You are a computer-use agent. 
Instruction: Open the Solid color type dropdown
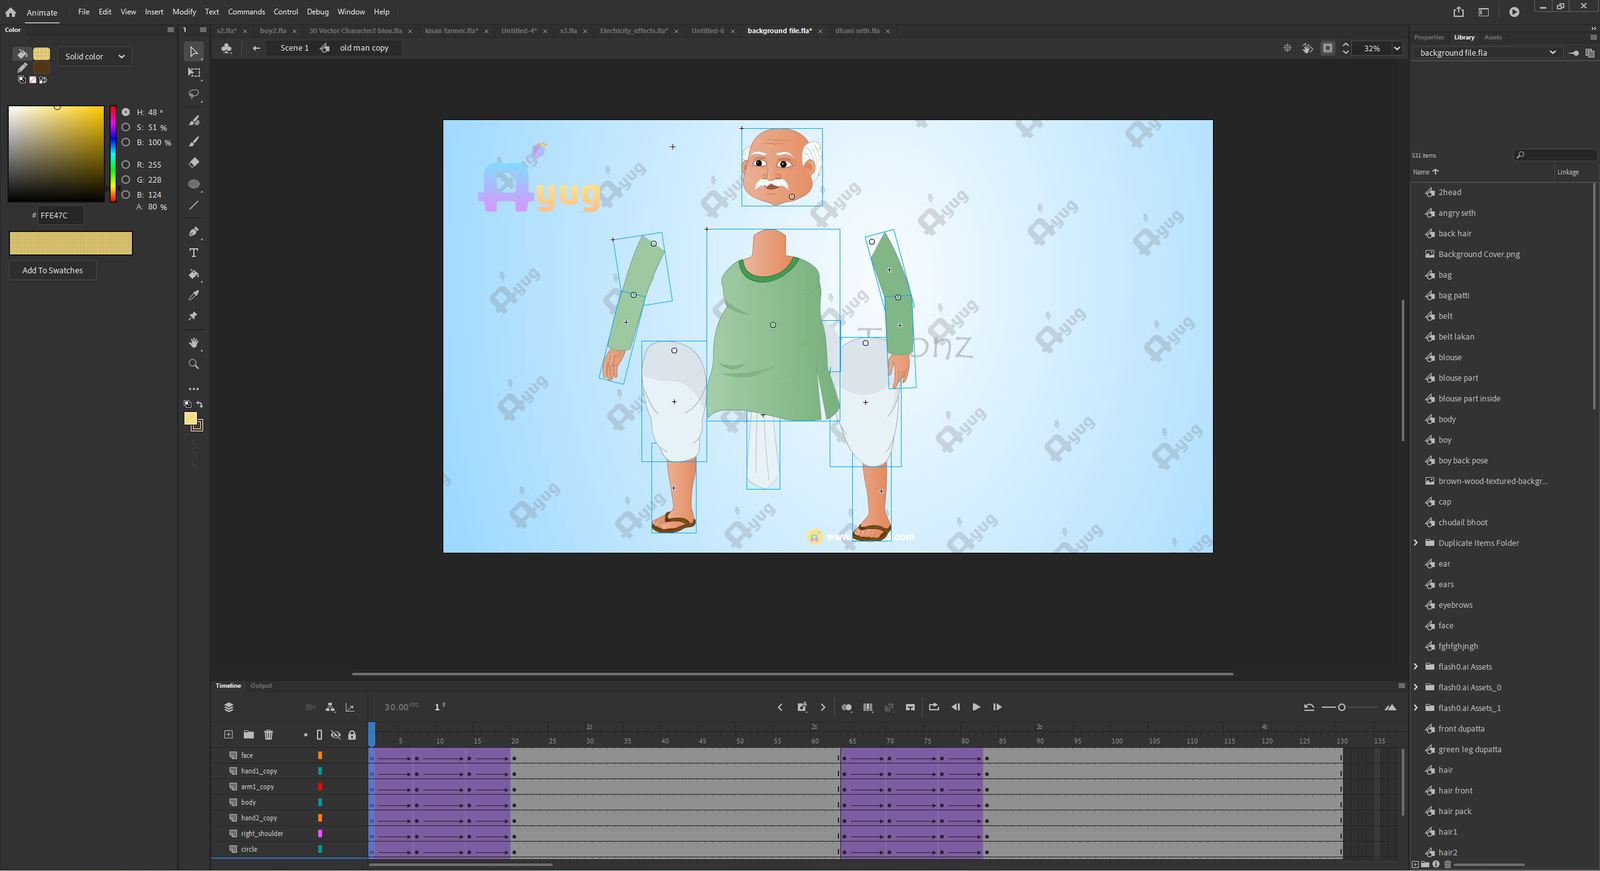[95, 56]
